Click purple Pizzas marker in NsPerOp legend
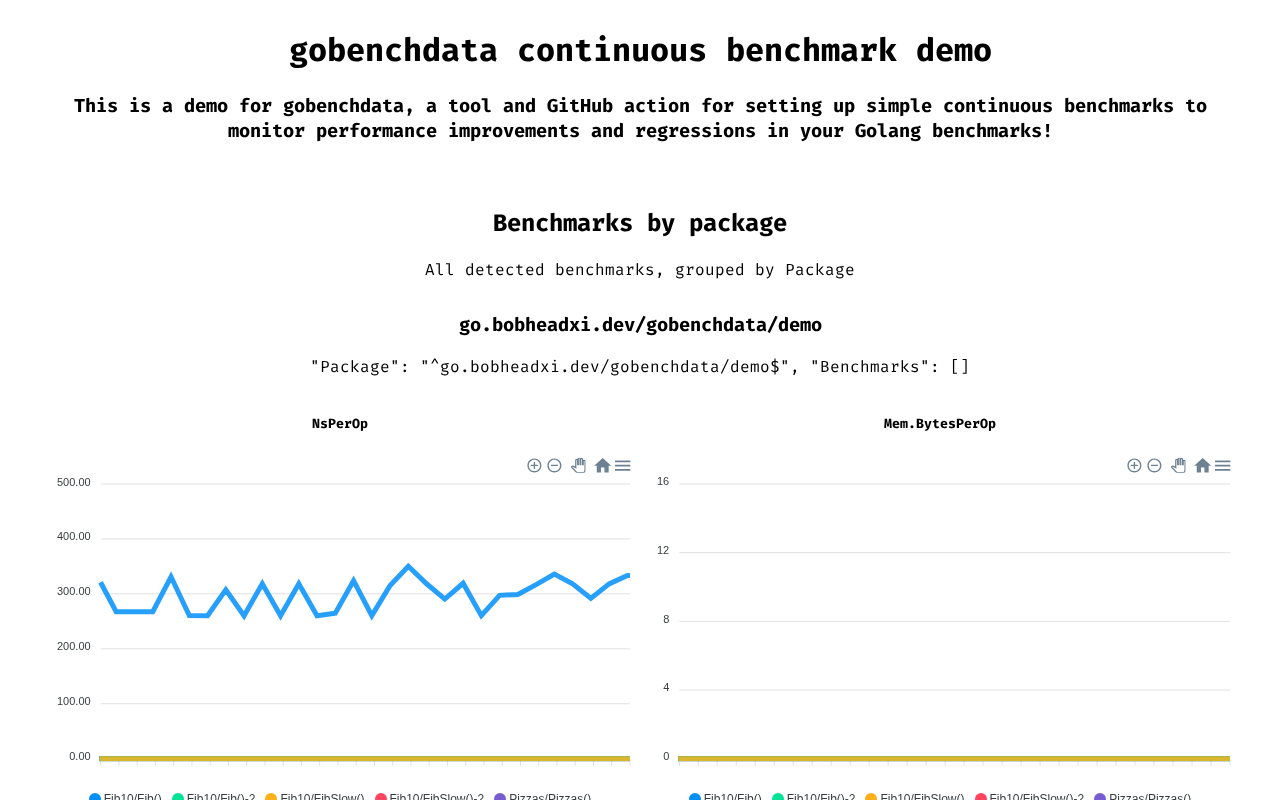1280x800 pixels. click(x=500, y=797)
